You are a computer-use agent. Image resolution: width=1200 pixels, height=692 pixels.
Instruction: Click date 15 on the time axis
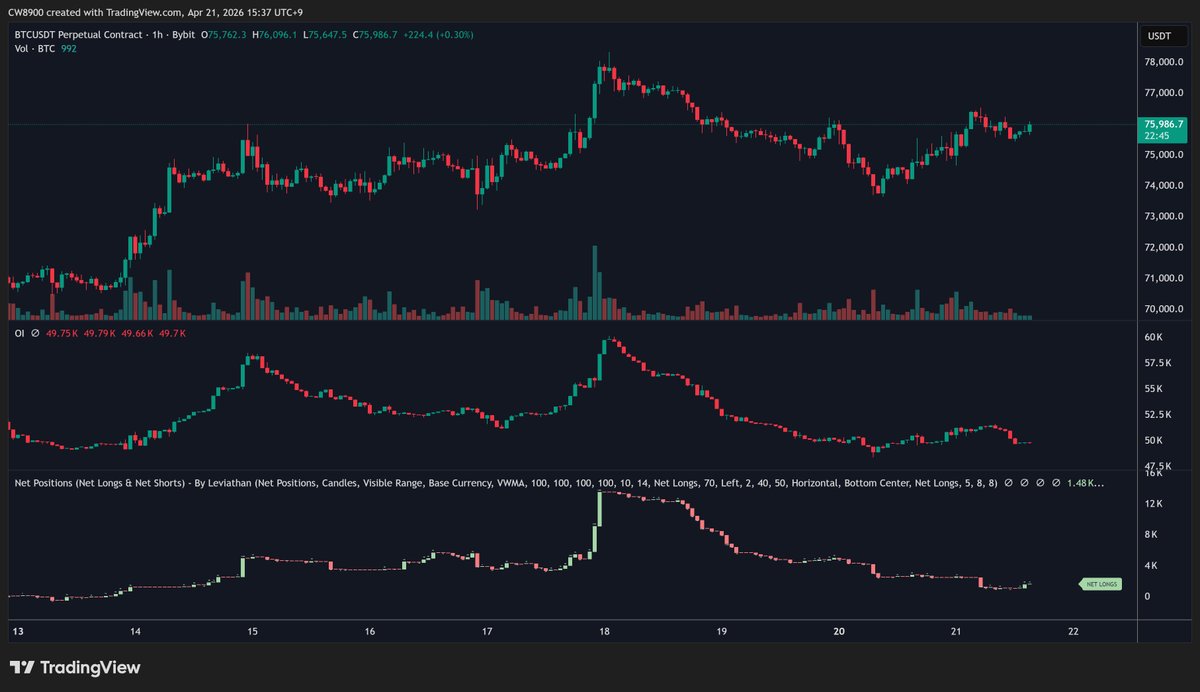coord(252,632)
